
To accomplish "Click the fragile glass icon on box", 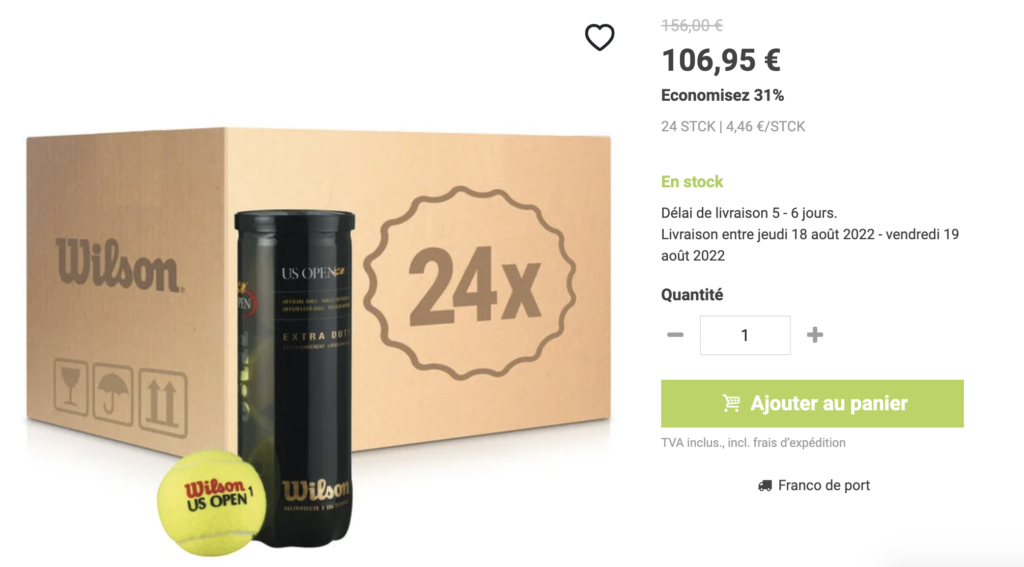I will click(x=71, y=386).
